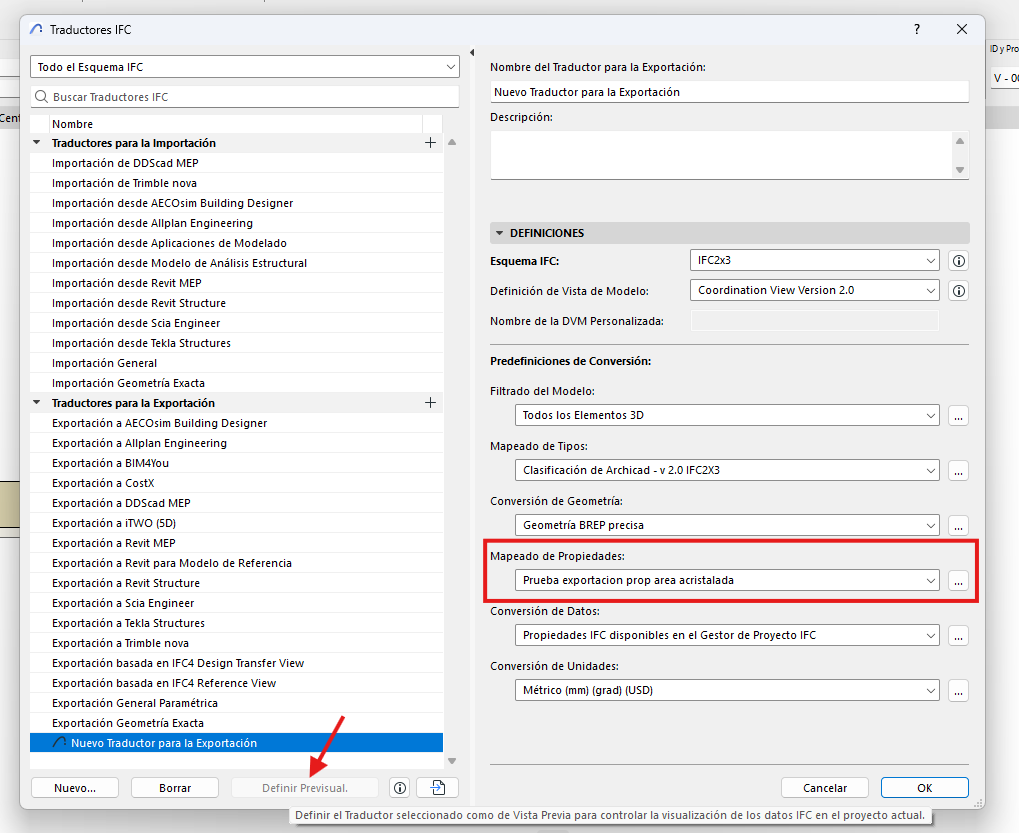Collapse the DEFINICIONES section
1019x833 pixels.
(x=500, y=233)
